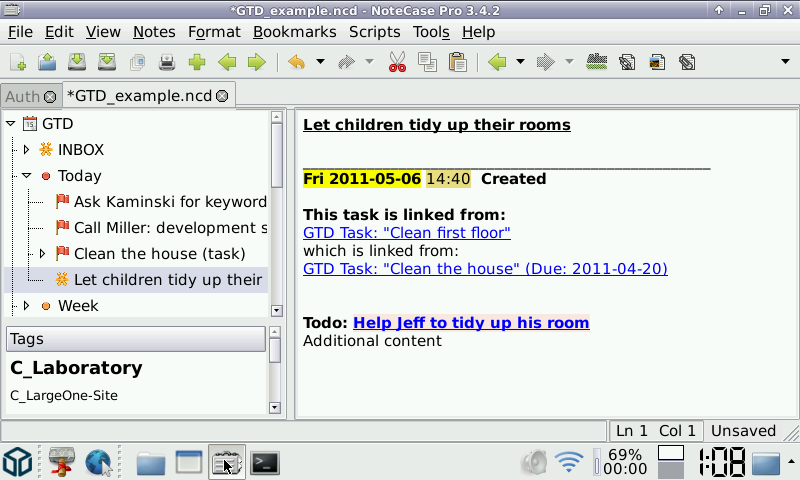Click the New document toolbar icon
Screen dimensions: 800x480
coord(18,62)
